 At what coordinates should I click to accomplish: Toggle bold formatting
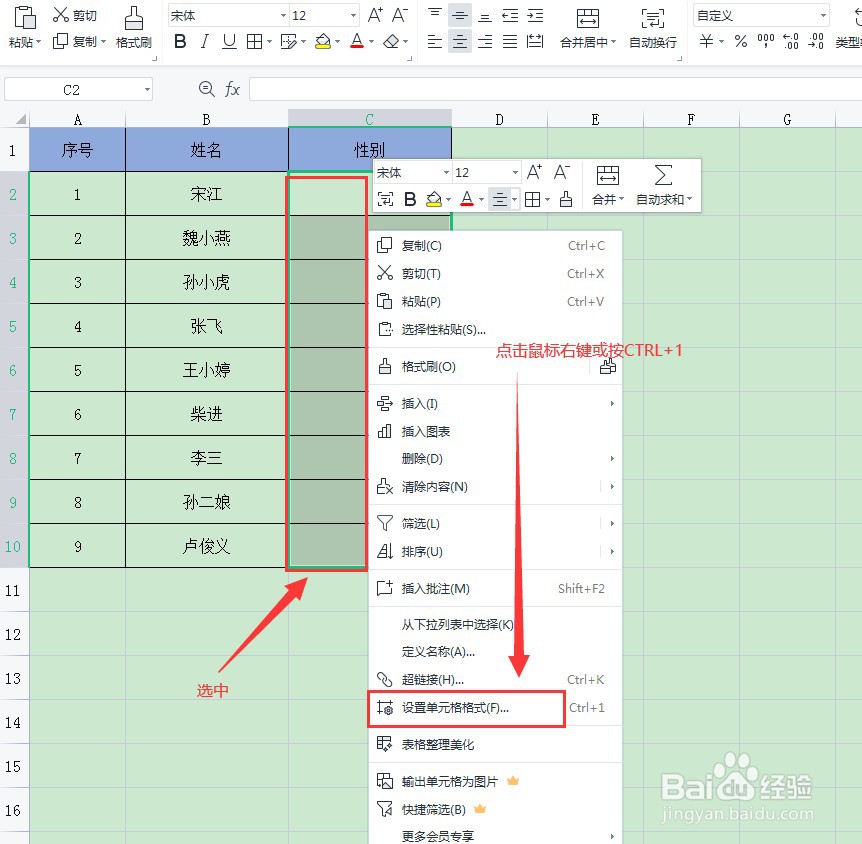point(180,41)
